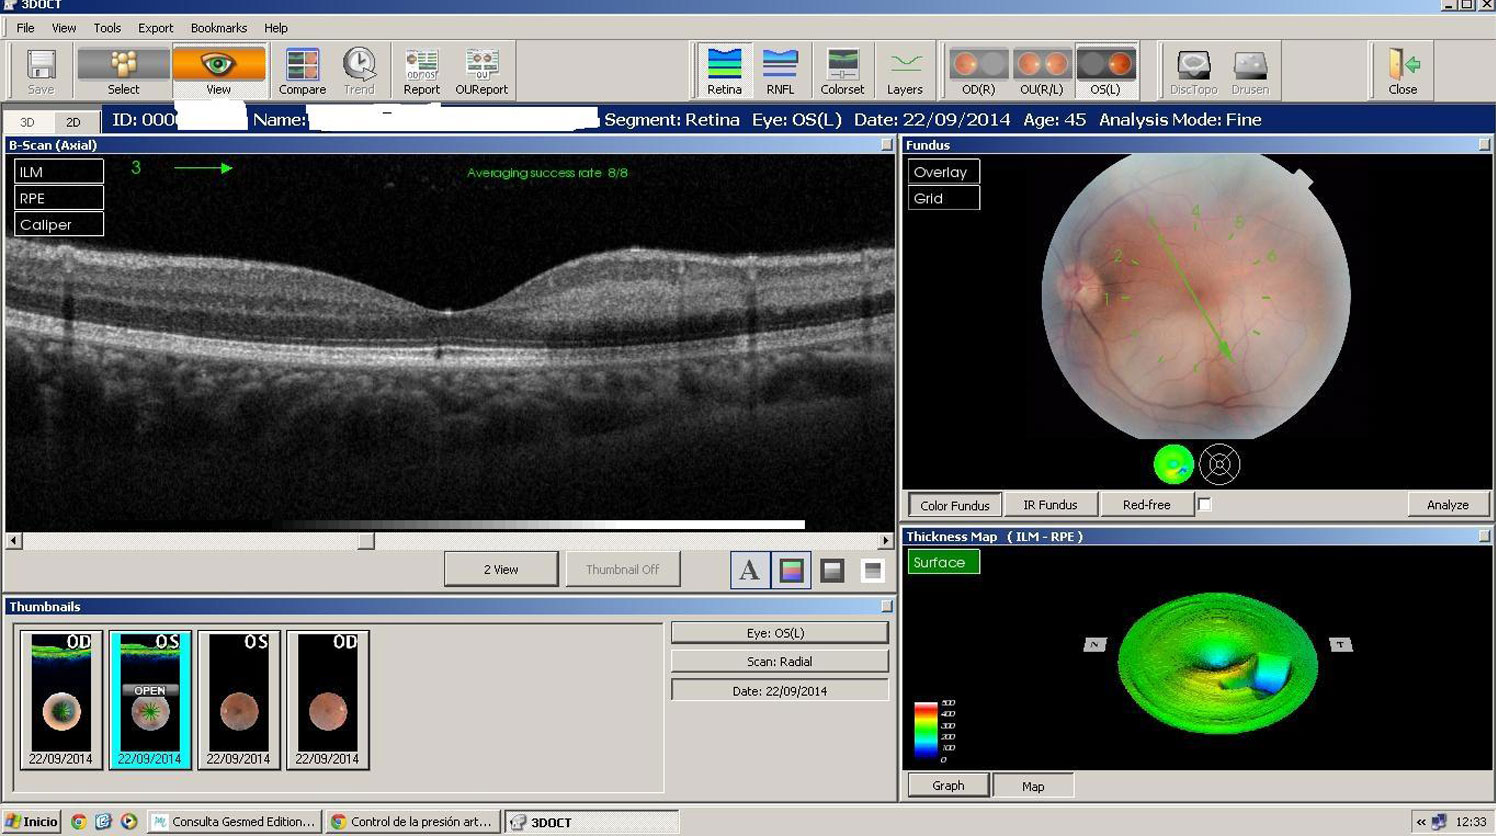
Task: Switch to OD(R) right eye view
Action: pos(978,71)
